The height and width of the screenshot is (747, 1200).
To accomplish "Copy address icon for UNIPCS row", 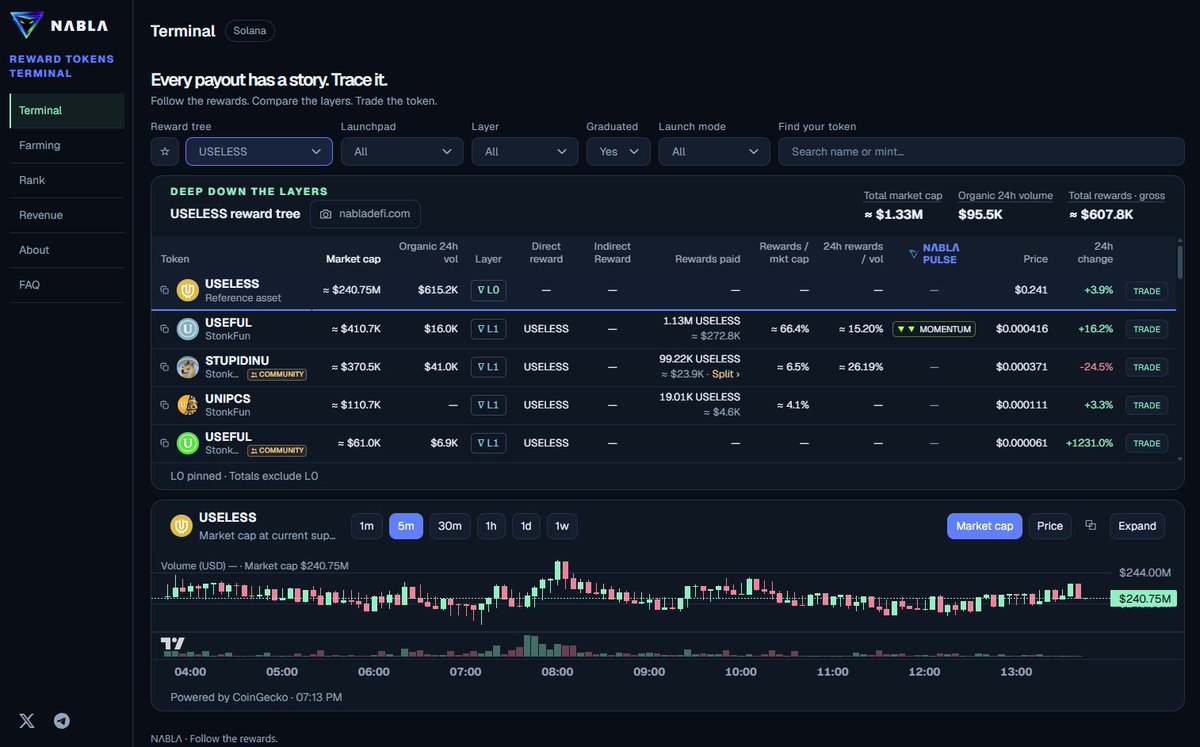I will pos(165,405).
